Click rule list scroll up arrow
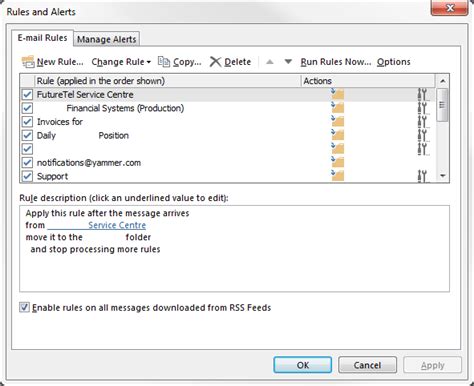This screenshot has width=474, height=386. pos(443,81)
